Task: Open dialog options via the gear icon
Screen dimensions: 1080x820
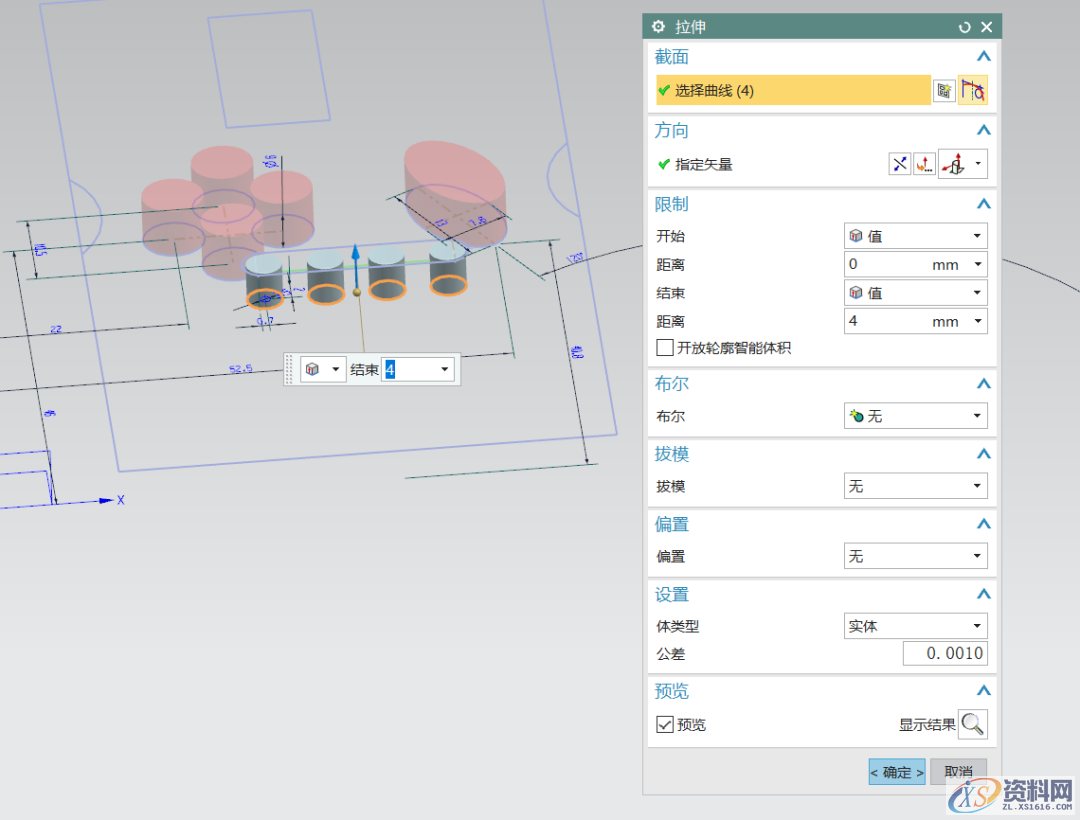Action: [x=658, y=27]
